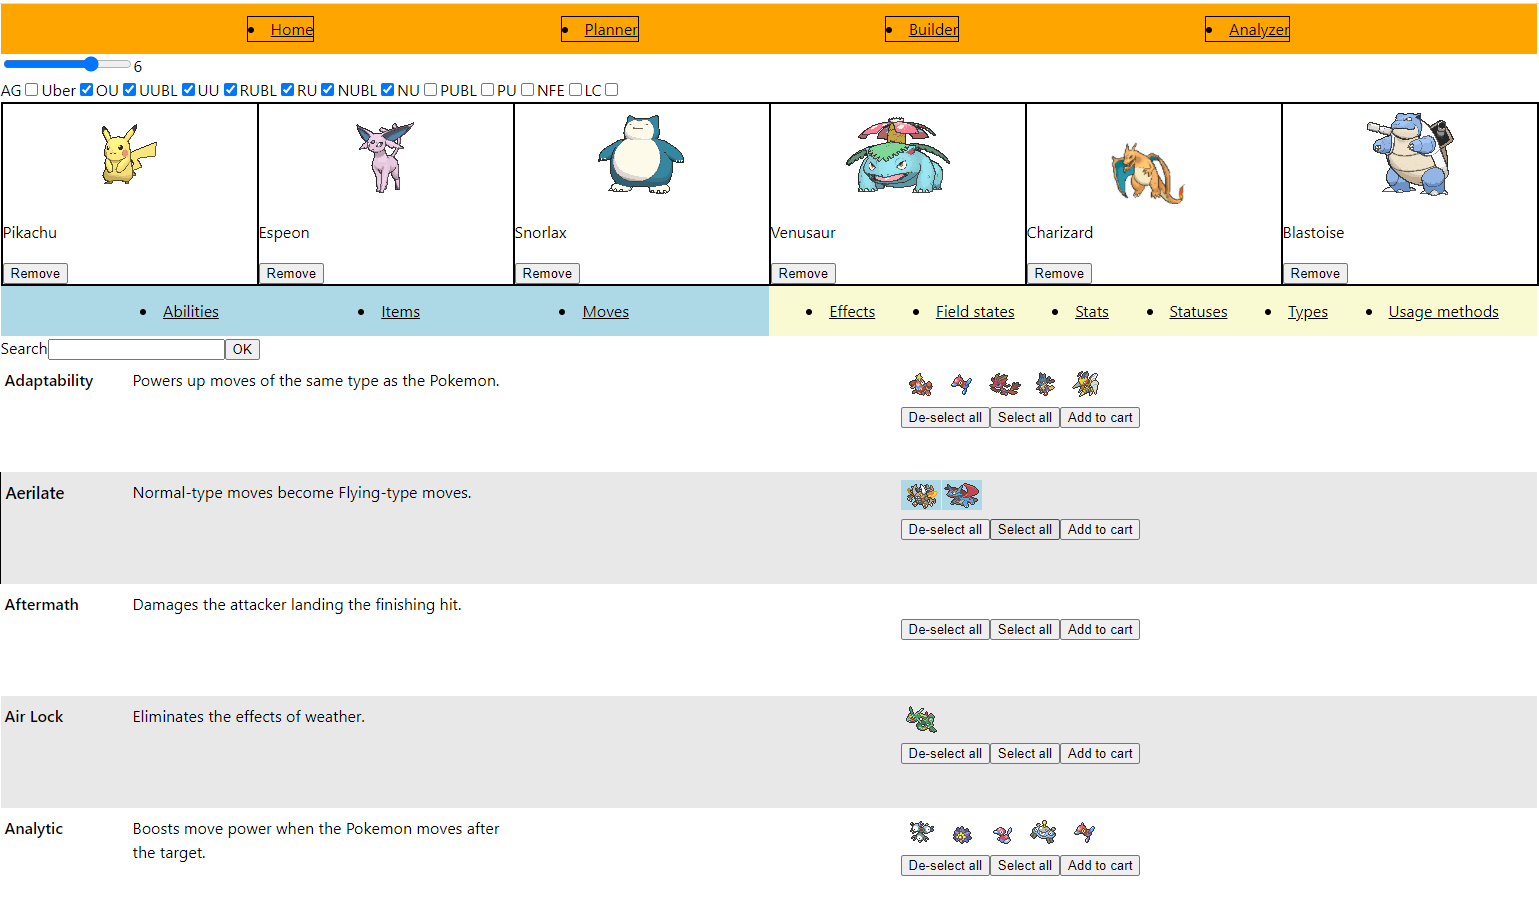This screenshot has width=1539, height=909.
Task: Click the Snorlax team slot image
Action: point(641,153)
